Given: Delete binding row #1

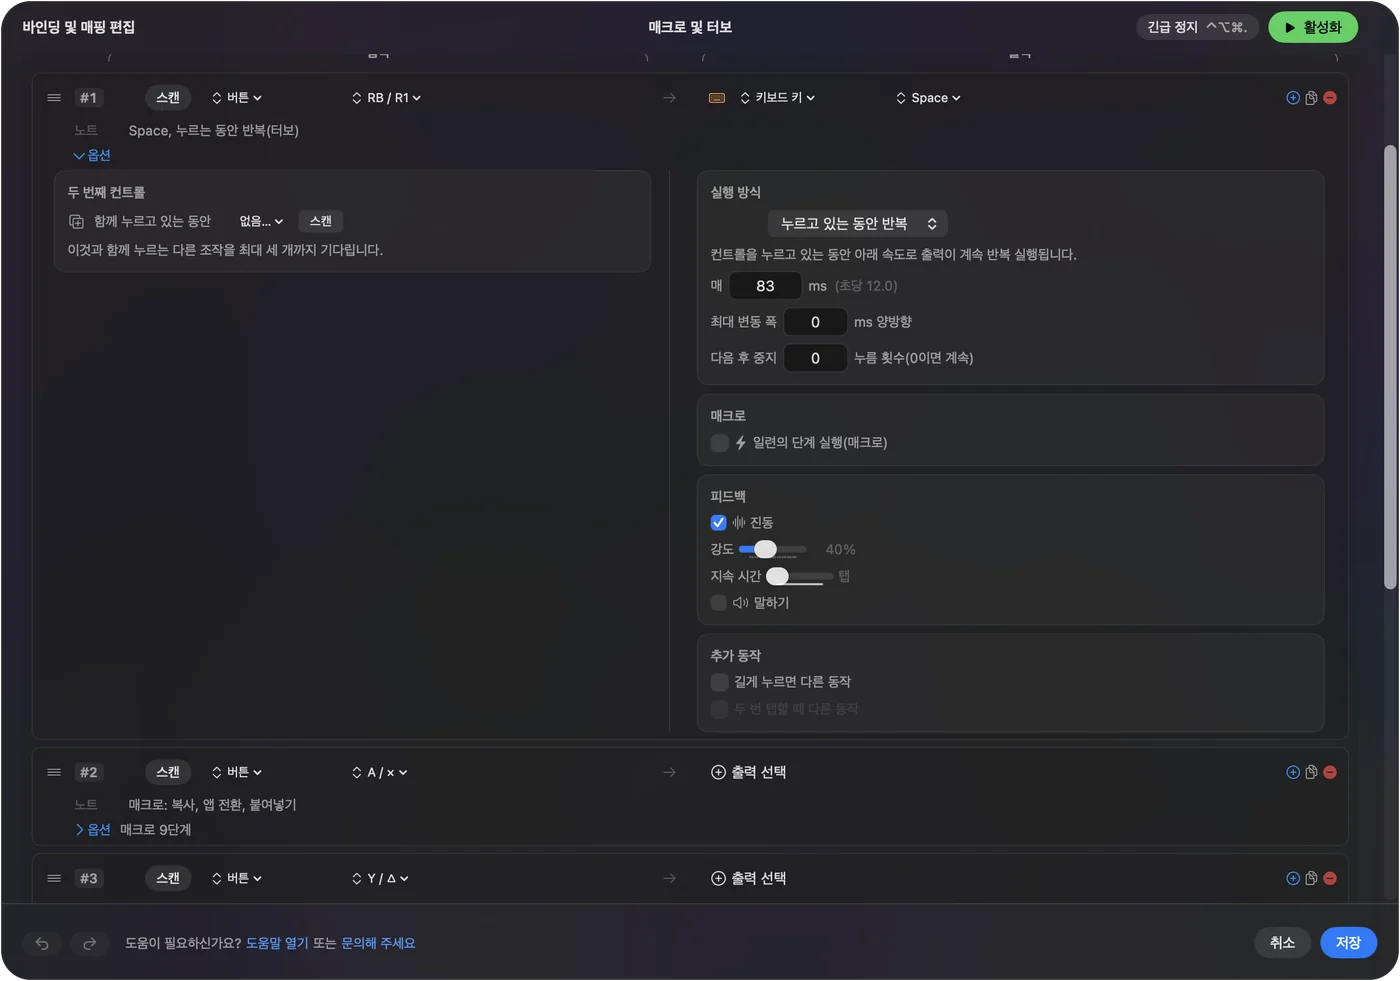Looking at the screenshot, I should (1330, 98).
